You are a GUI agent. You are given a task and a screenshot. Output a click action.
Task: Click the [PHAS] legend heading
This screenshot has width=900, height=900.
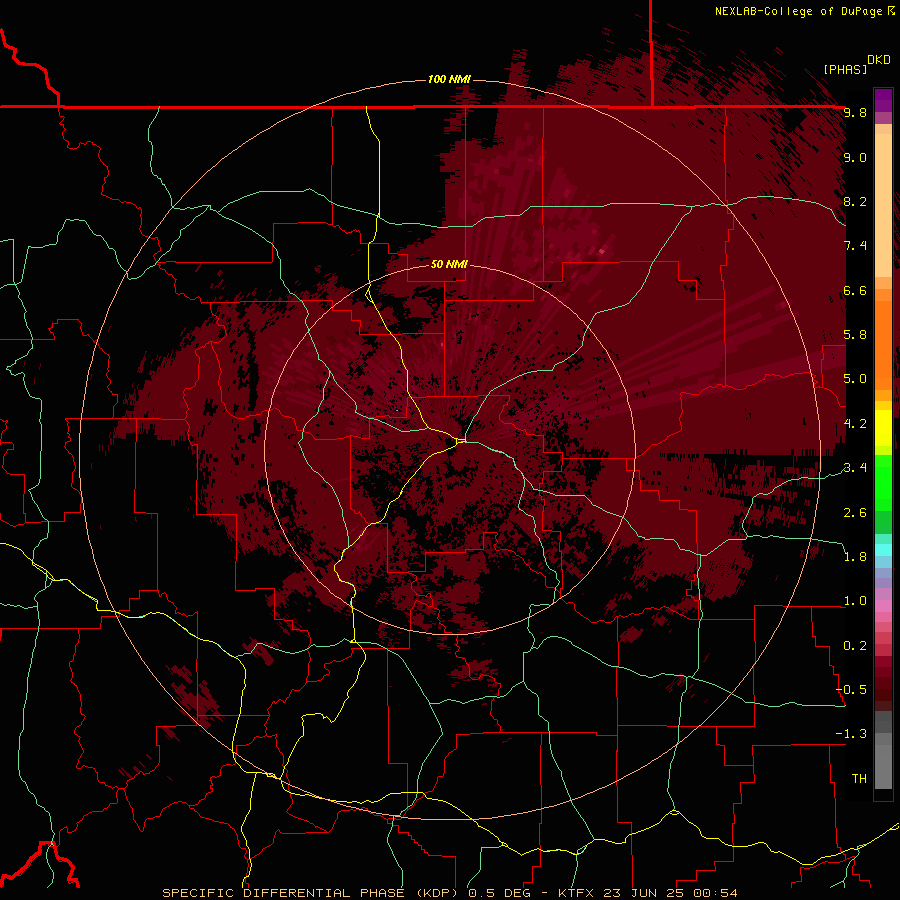pos(845,69)
